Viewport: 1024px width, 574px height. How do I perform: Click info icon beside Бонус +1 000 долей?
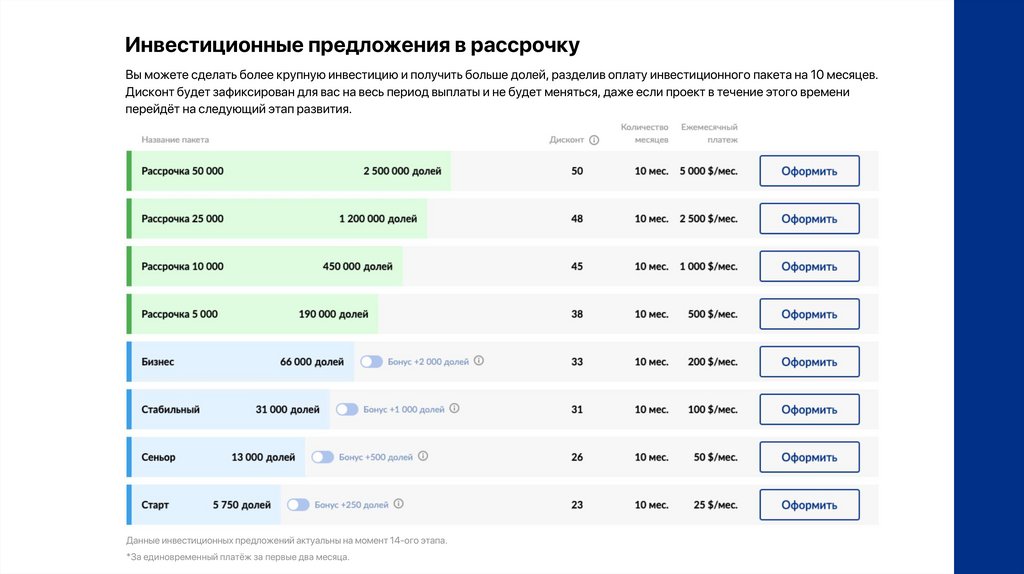coord(455,409)
